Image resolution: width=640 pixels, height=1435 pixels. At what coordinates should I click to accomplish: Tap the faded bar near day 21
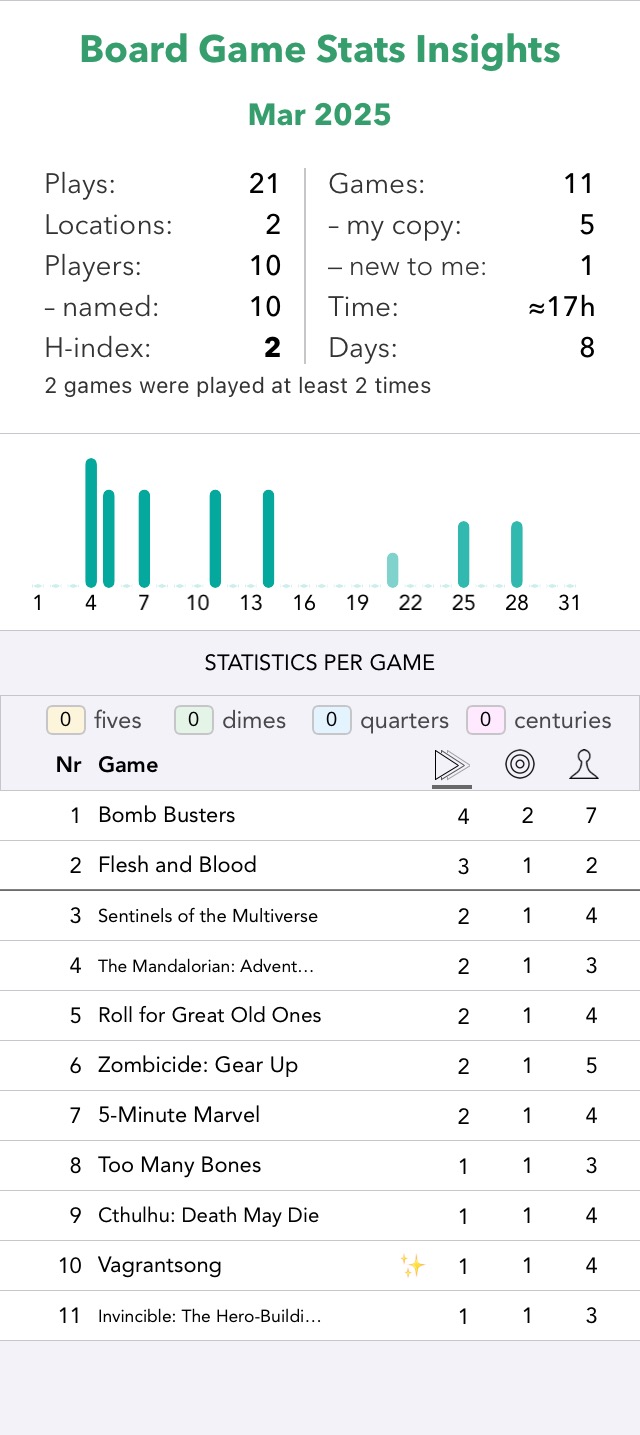click(x=393, y=570)
